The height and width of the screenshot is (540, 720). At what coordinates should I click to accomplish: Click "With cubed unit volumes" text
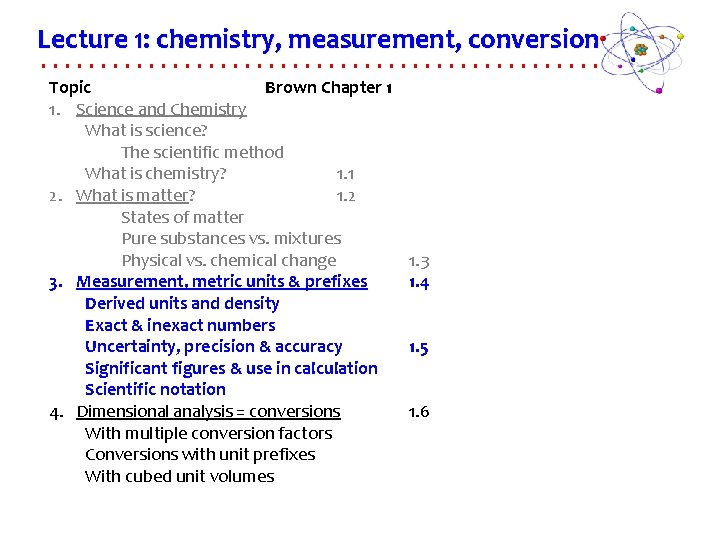[179, 477]
